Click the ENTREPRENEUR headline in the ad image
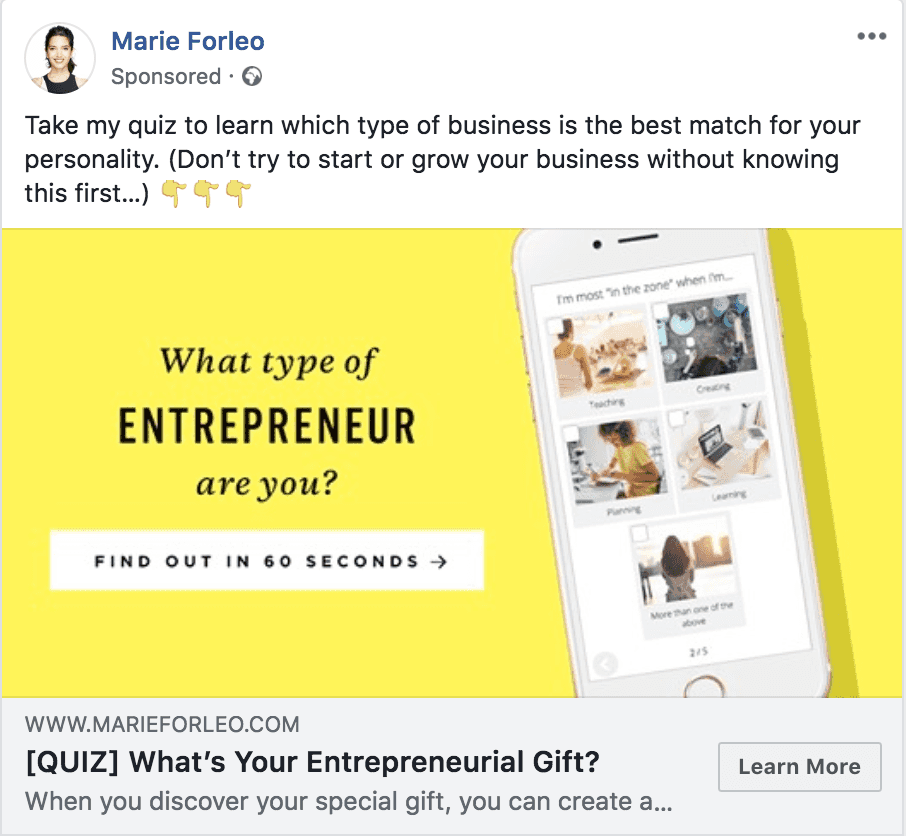 pyautogui.click(x=267, y=426)
